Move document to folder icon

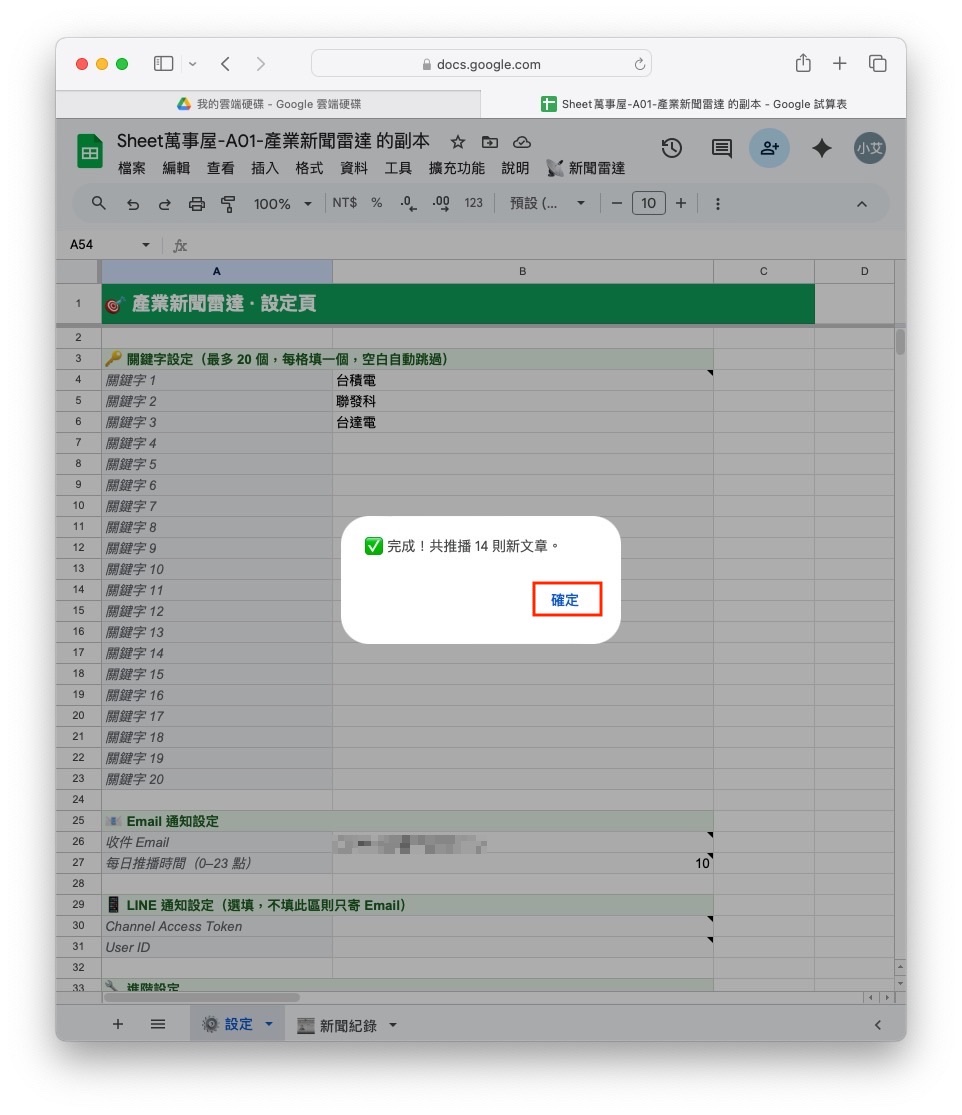[490, 142]
